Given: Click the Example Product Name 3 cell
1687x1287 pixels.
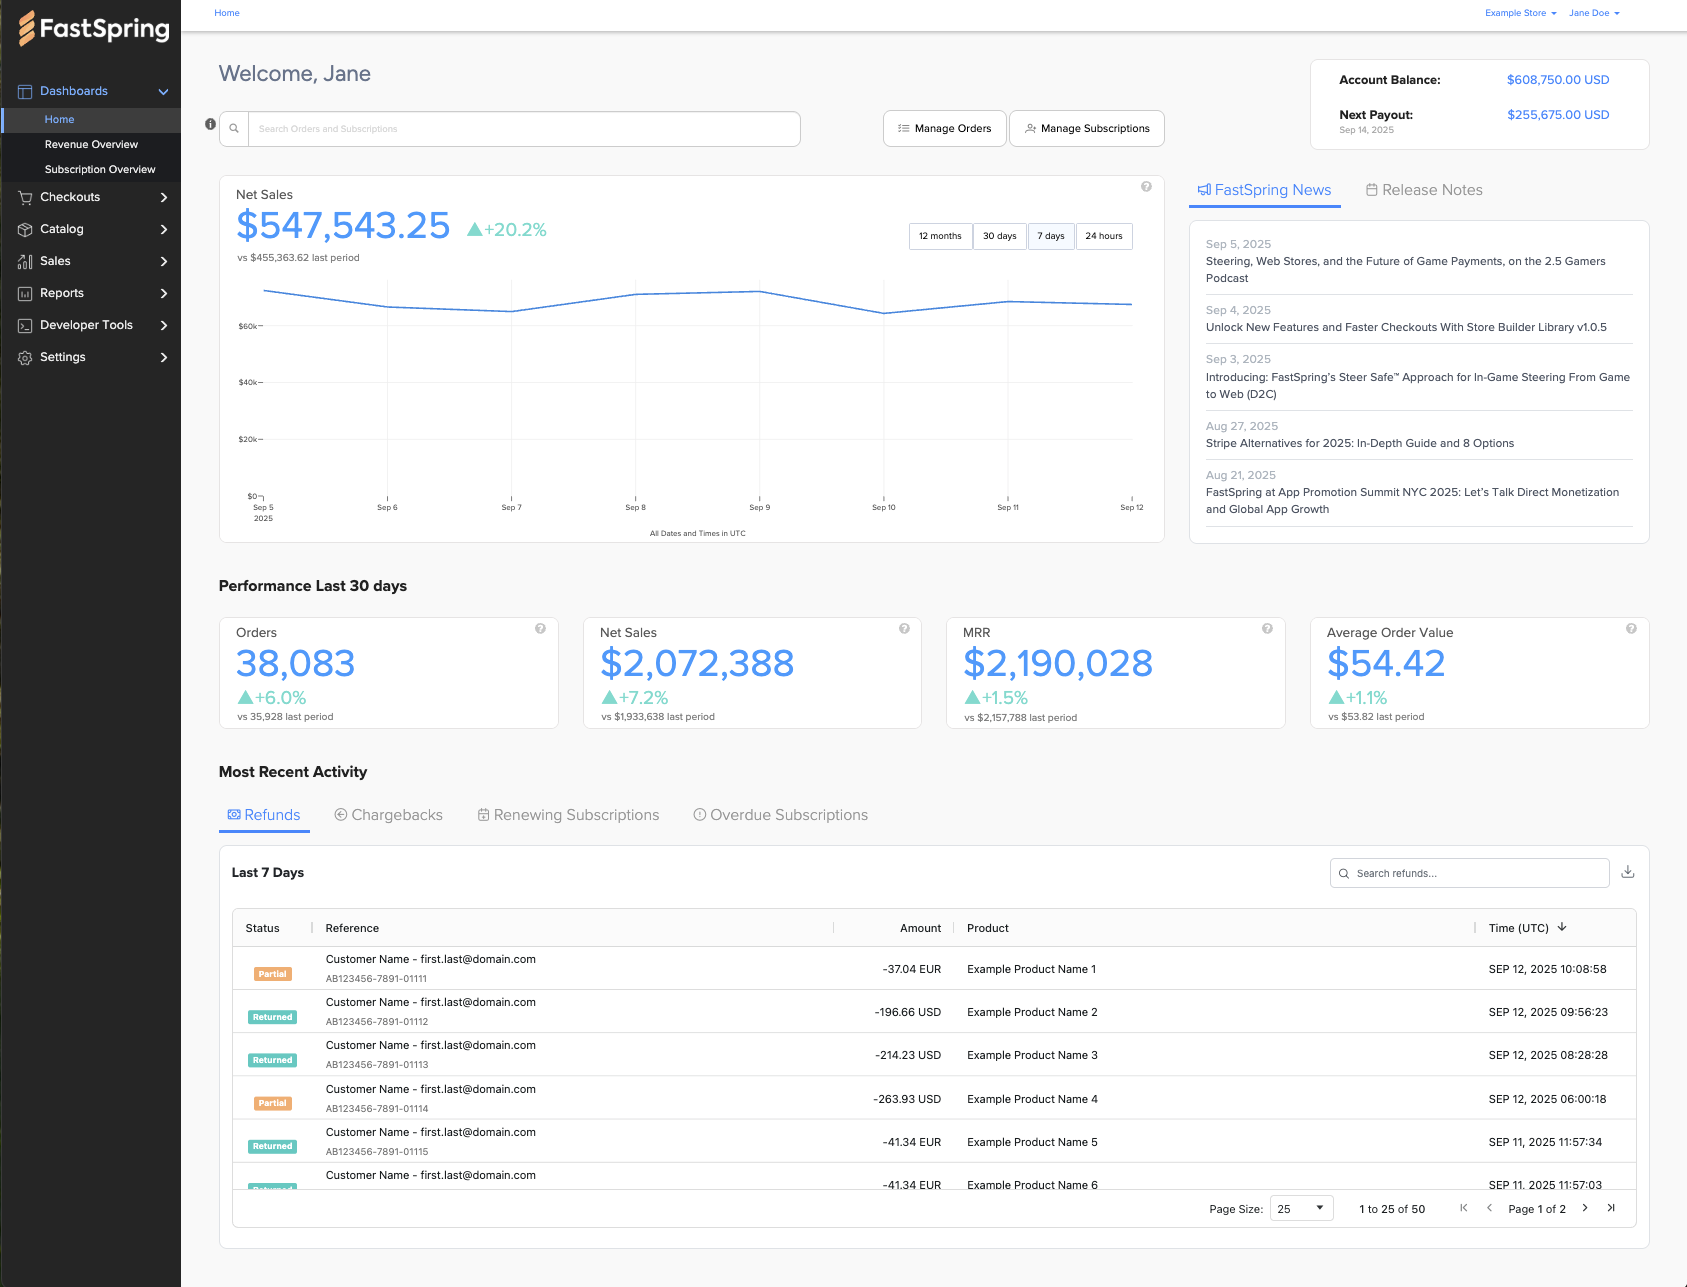Looking at the screenshot, I should (x=1032, y=1055).
